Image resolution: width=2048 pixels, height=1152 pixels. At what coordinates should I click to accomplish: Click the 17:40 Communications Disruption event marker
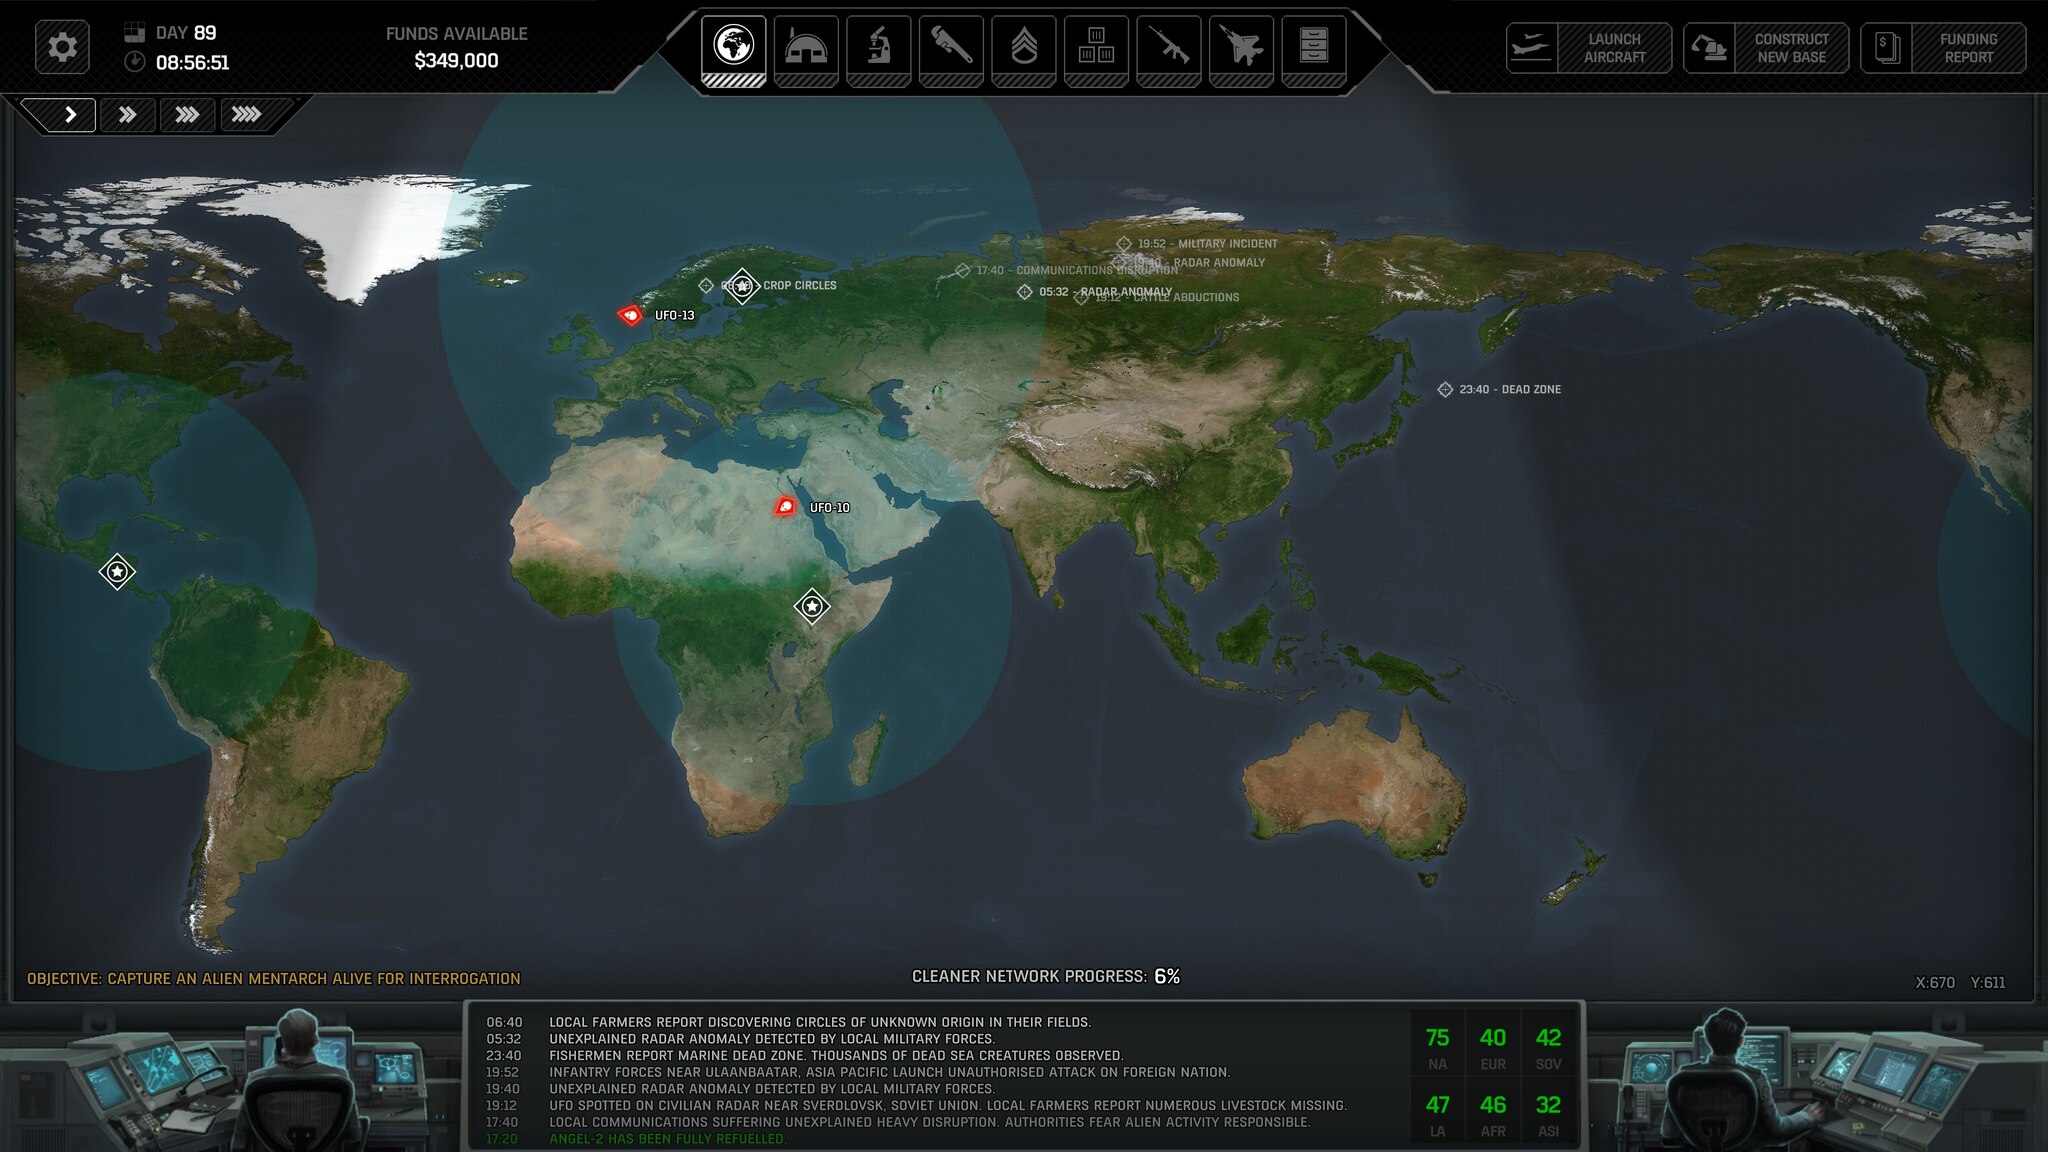[962, 271]
